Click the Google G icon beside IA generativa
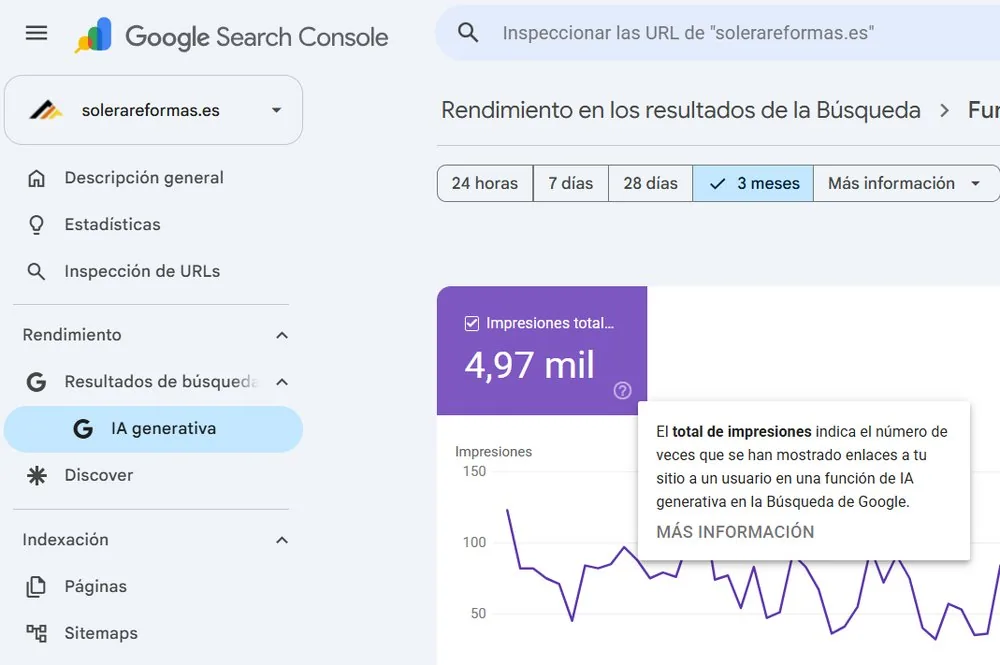Screen dimensions: 1000x665 [x=83, y=428]
